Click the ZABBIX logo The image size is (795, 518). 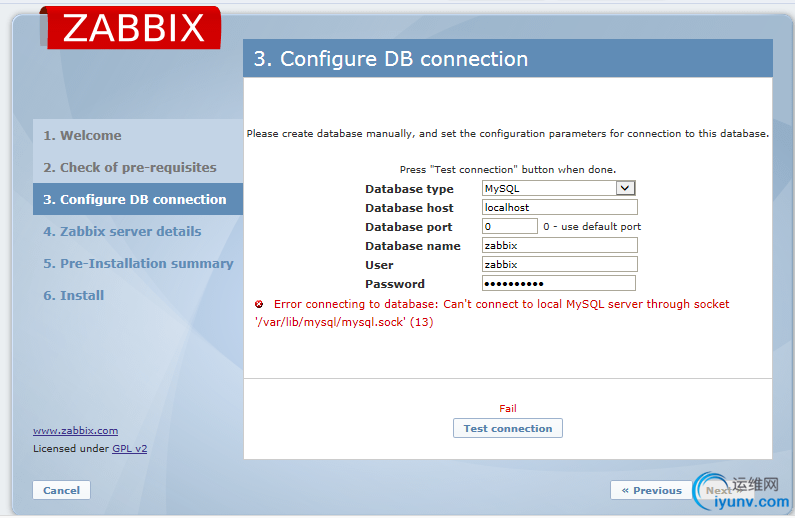130,28
